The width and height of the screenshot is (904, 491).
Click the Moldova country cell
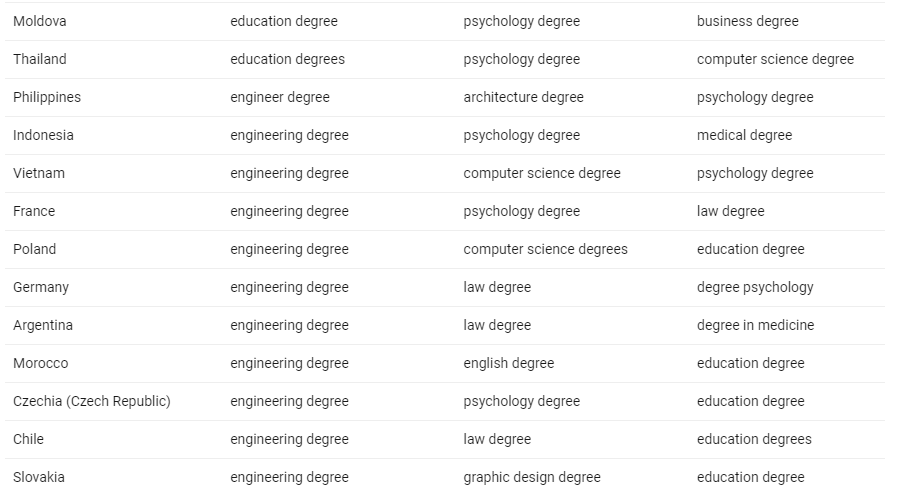[40, 21]
